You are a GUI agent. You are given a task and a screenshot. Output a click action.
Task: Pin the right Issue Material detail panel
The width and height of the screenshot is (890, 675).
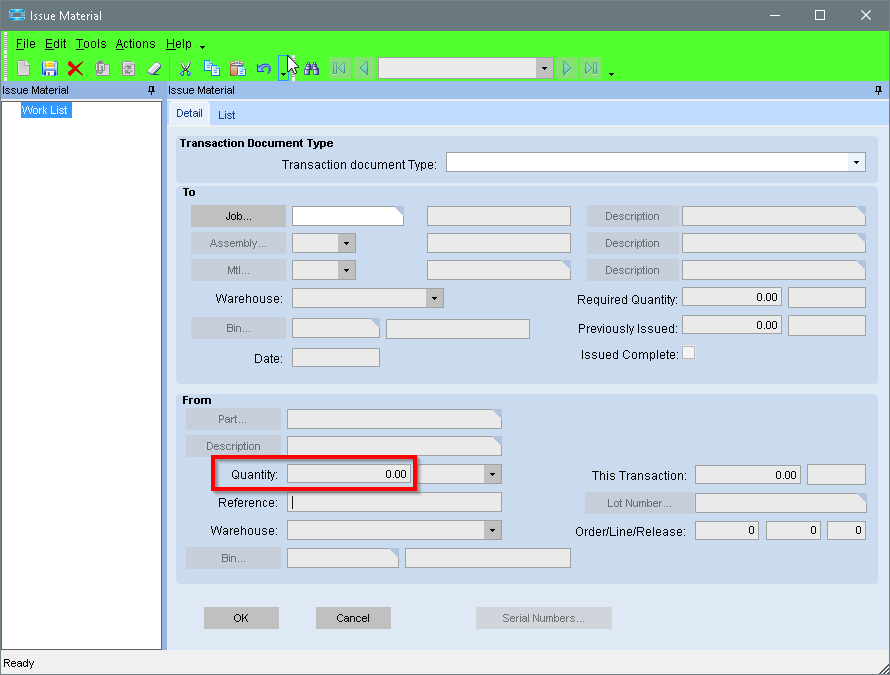coord(878,90)
